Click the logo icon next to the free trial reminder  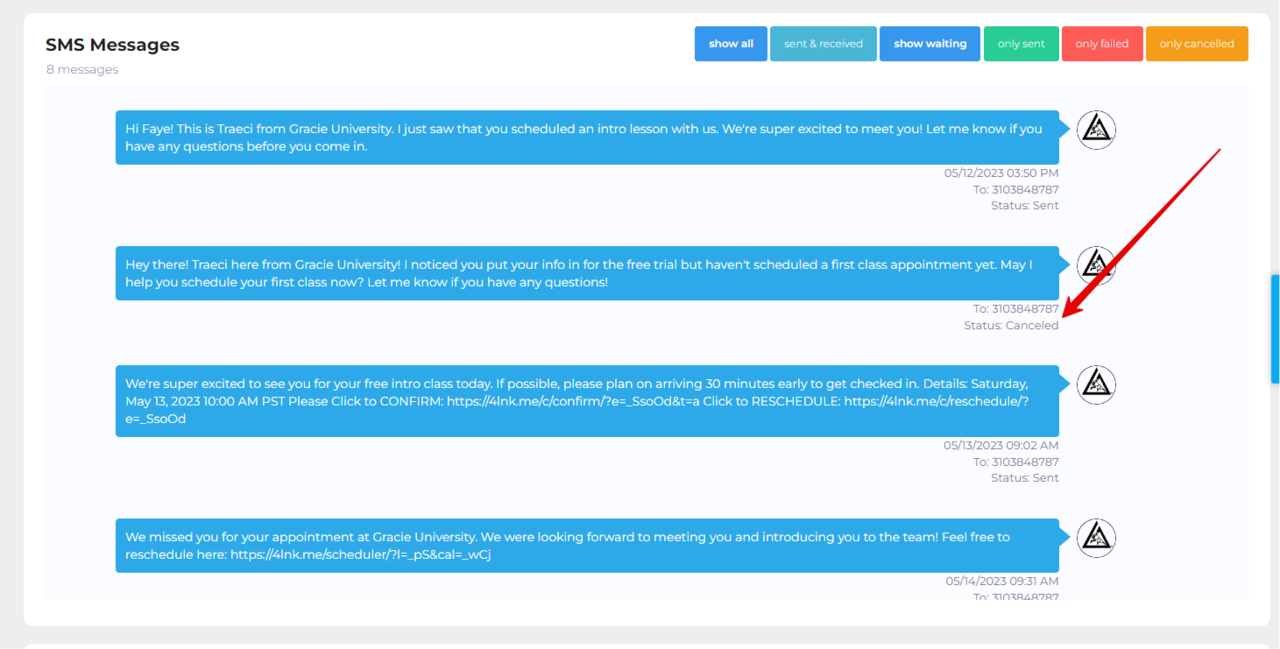tap(1096, 265)
